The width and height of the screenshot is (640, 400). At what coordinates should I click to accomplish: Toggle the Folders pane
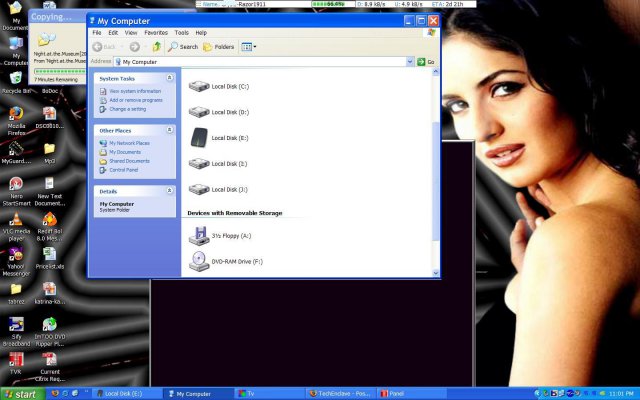pos(219,47)
